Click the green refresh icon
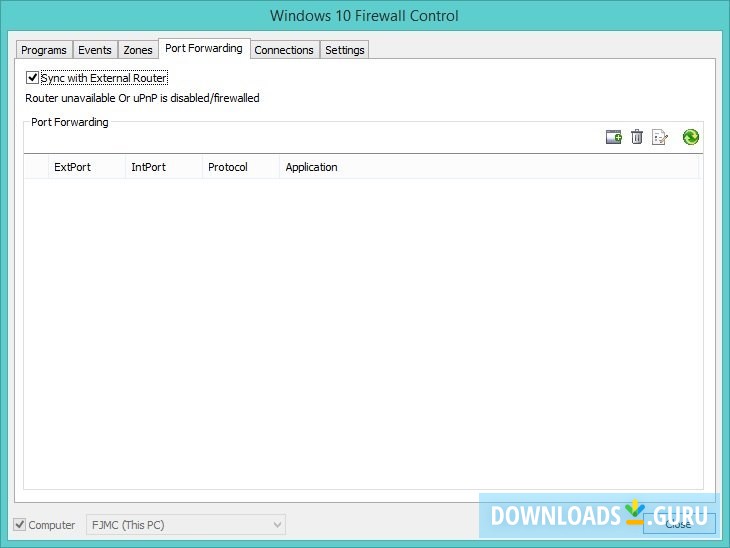This screenshot has width=730, height=548. tap(690, 137)
